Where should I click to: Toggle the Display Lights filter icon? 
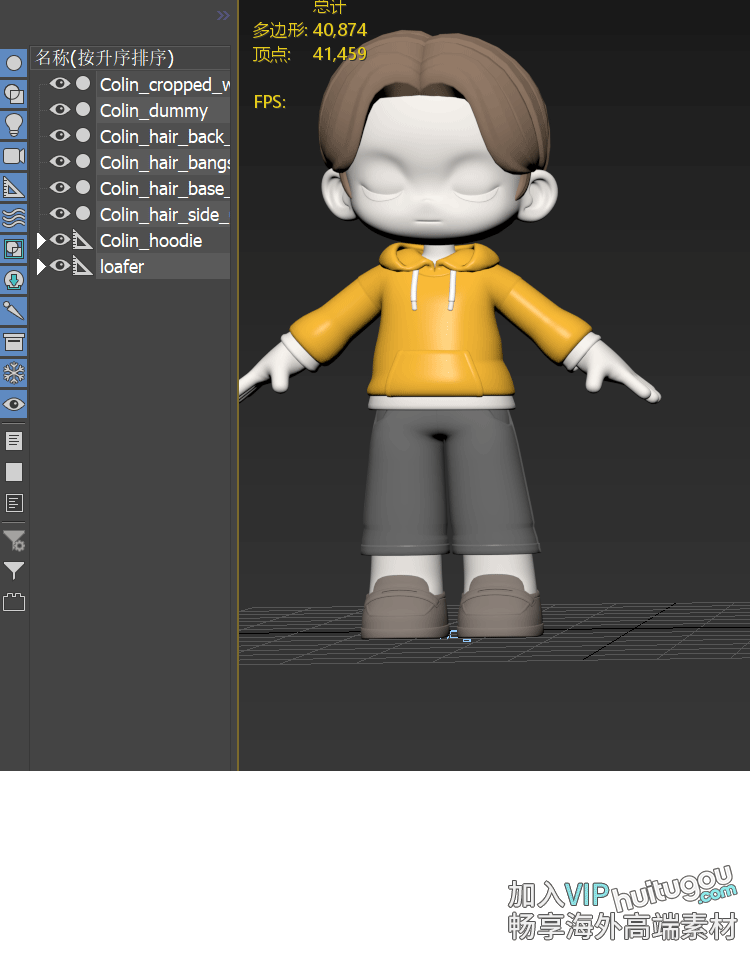click(x=14, y=124)
